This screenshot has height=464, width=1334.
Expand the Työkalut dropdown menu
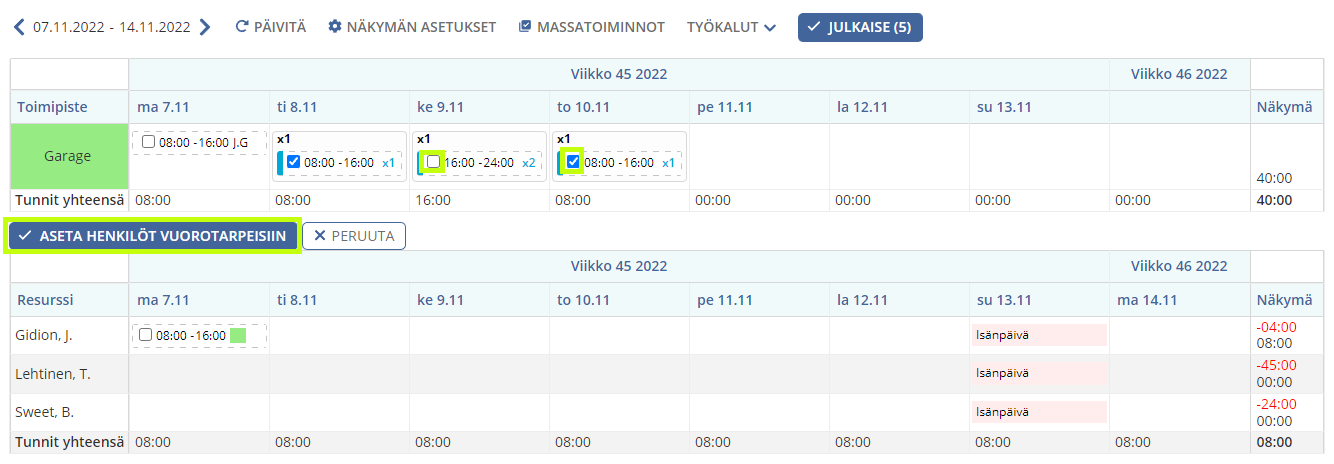[731, 27]
